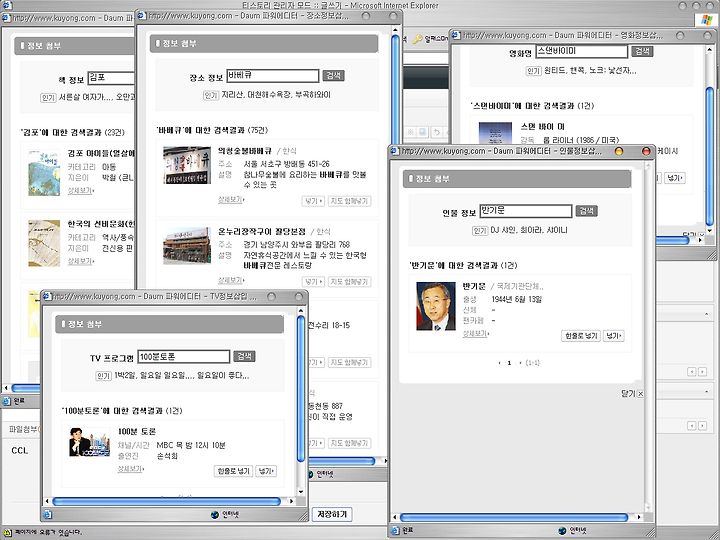Image resolution: width=720 pixels, height=540 pixels.
Task: Click 지도 함께넣기 for 의정숯불바베큐
Action: pos(349,201)
